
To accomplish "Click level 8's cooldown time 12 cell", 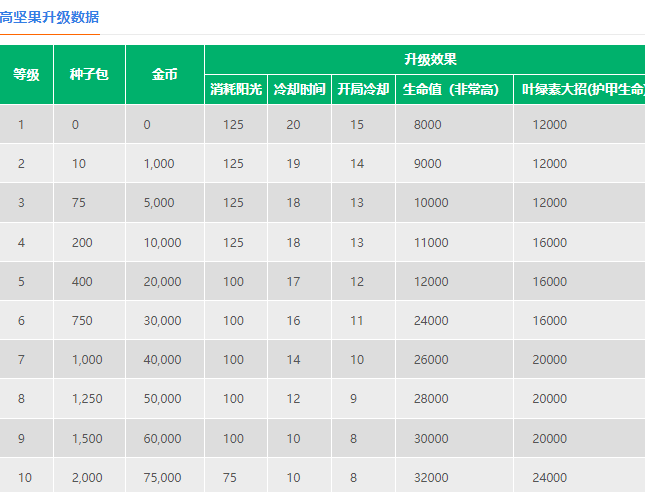I will pos(299,399).
